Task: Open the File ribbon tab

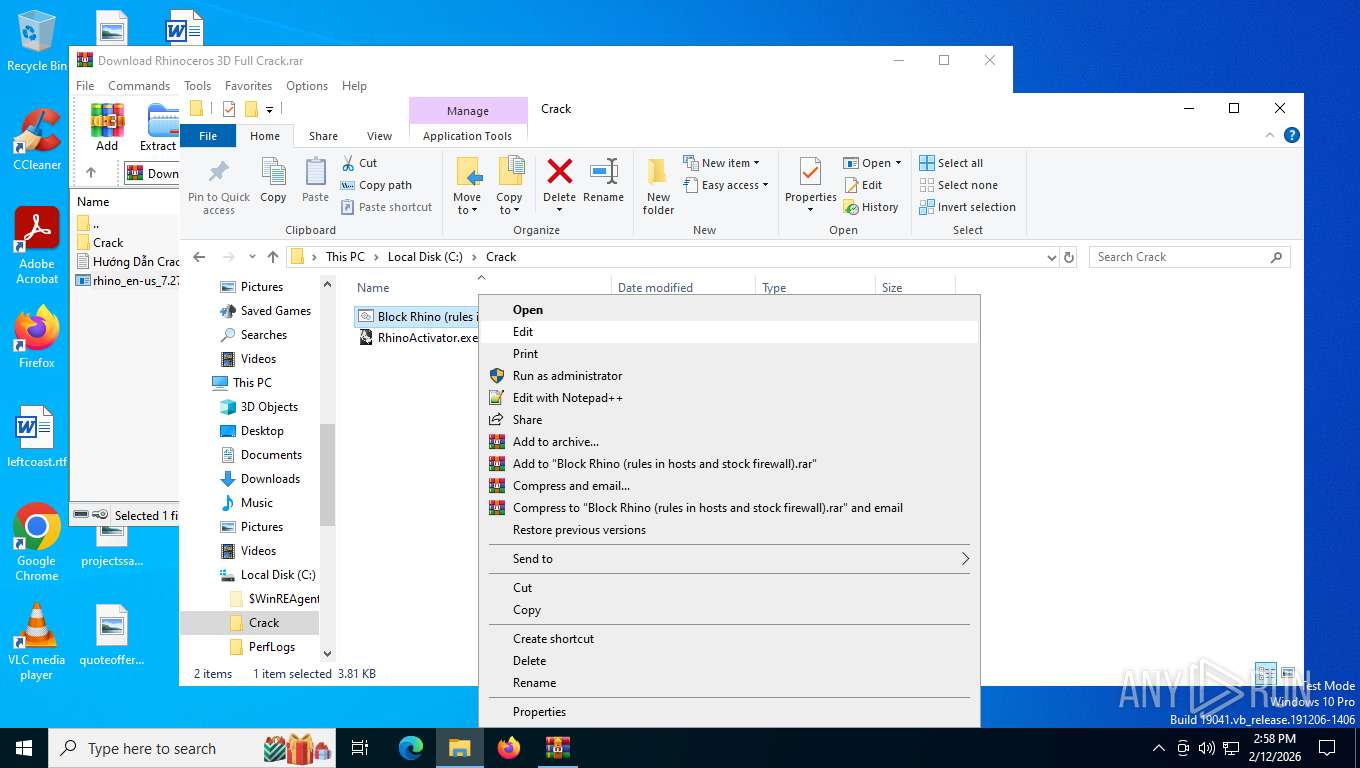Action: tap(208, 136)
